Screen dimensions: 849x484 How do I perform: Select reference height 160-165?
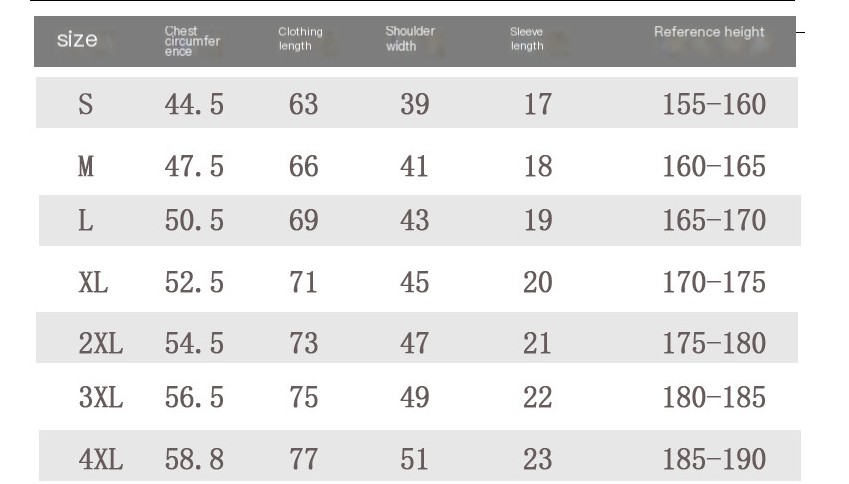(x=714, y=166)
